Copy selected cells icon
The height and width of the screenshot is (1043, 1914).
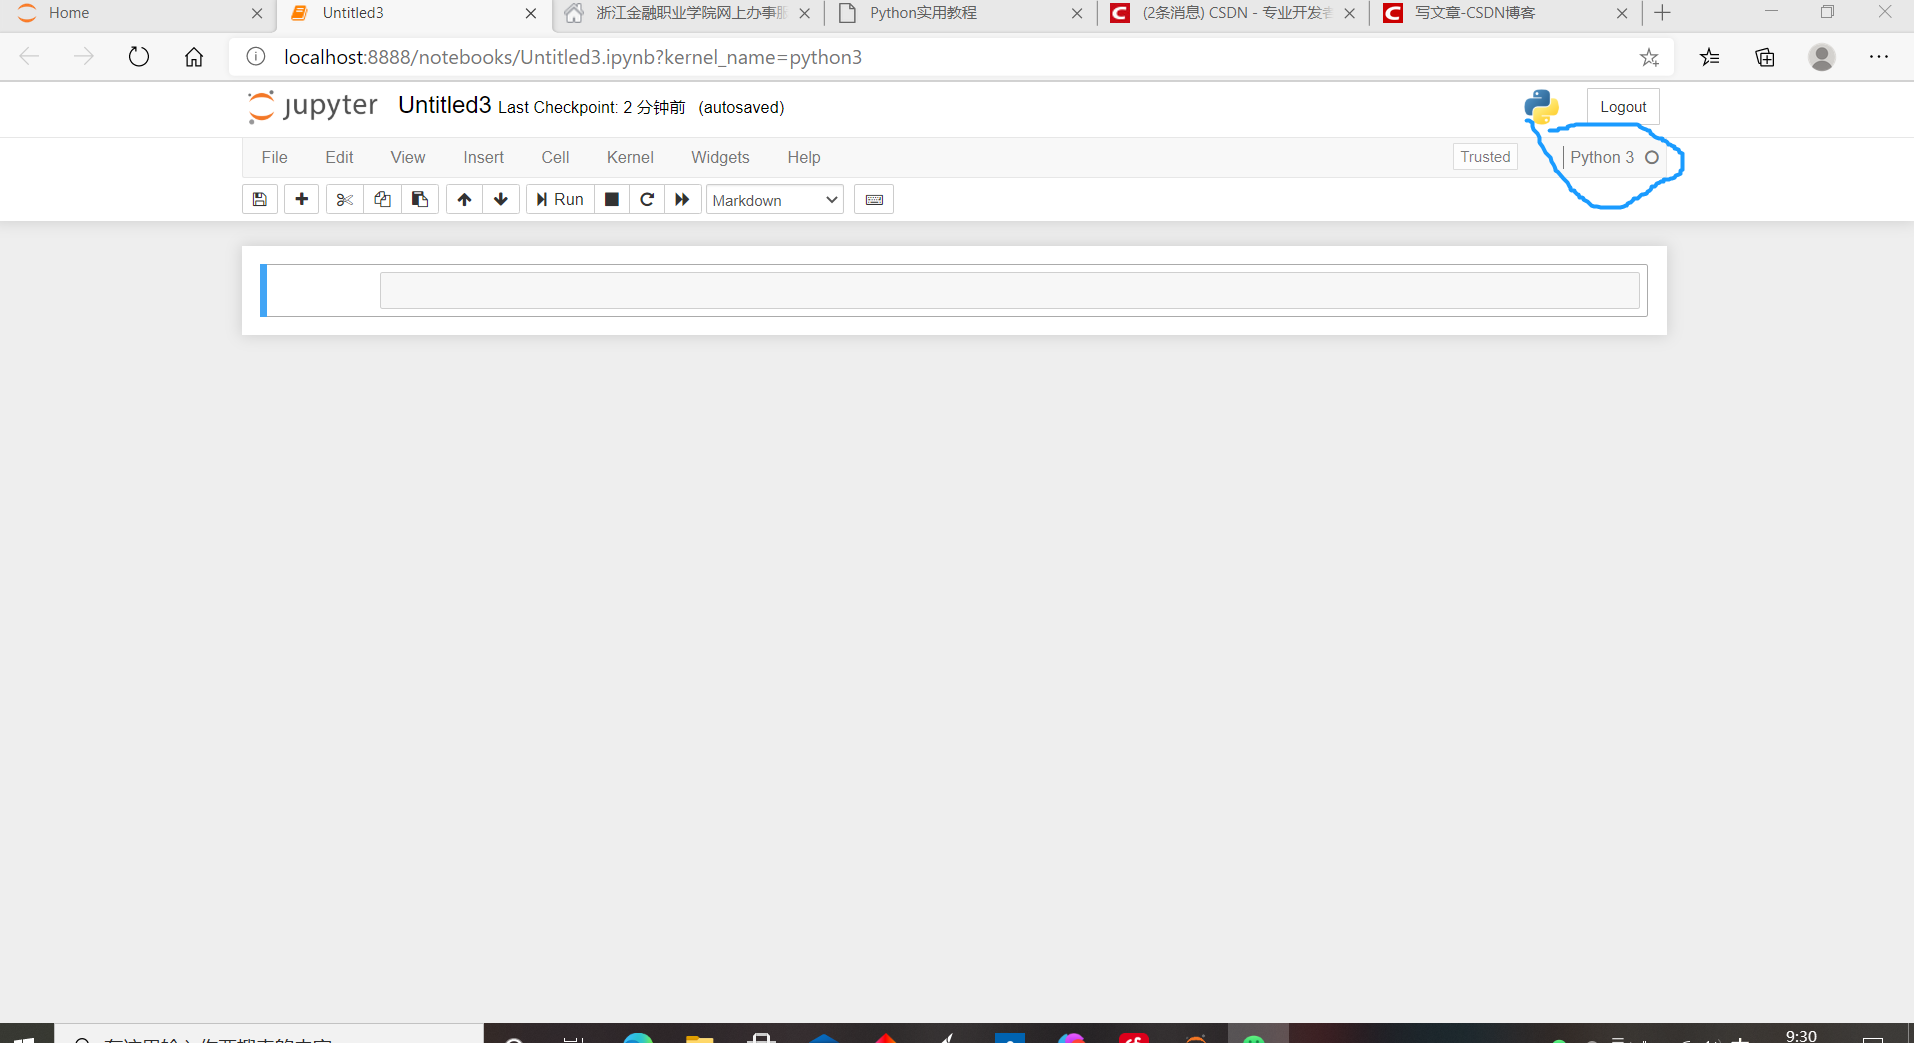point(382,199)
